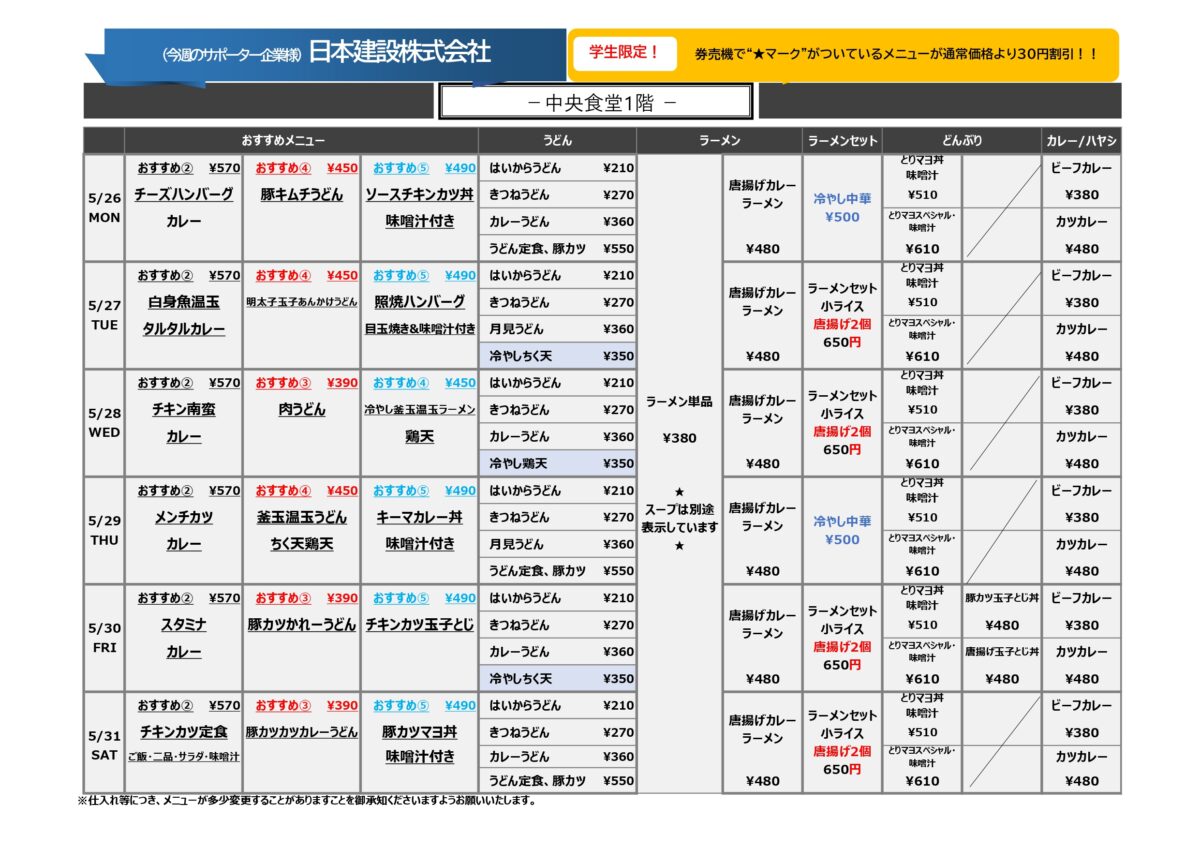
Task: Click the スープは別途表示しています note
Action: (679, 518)
